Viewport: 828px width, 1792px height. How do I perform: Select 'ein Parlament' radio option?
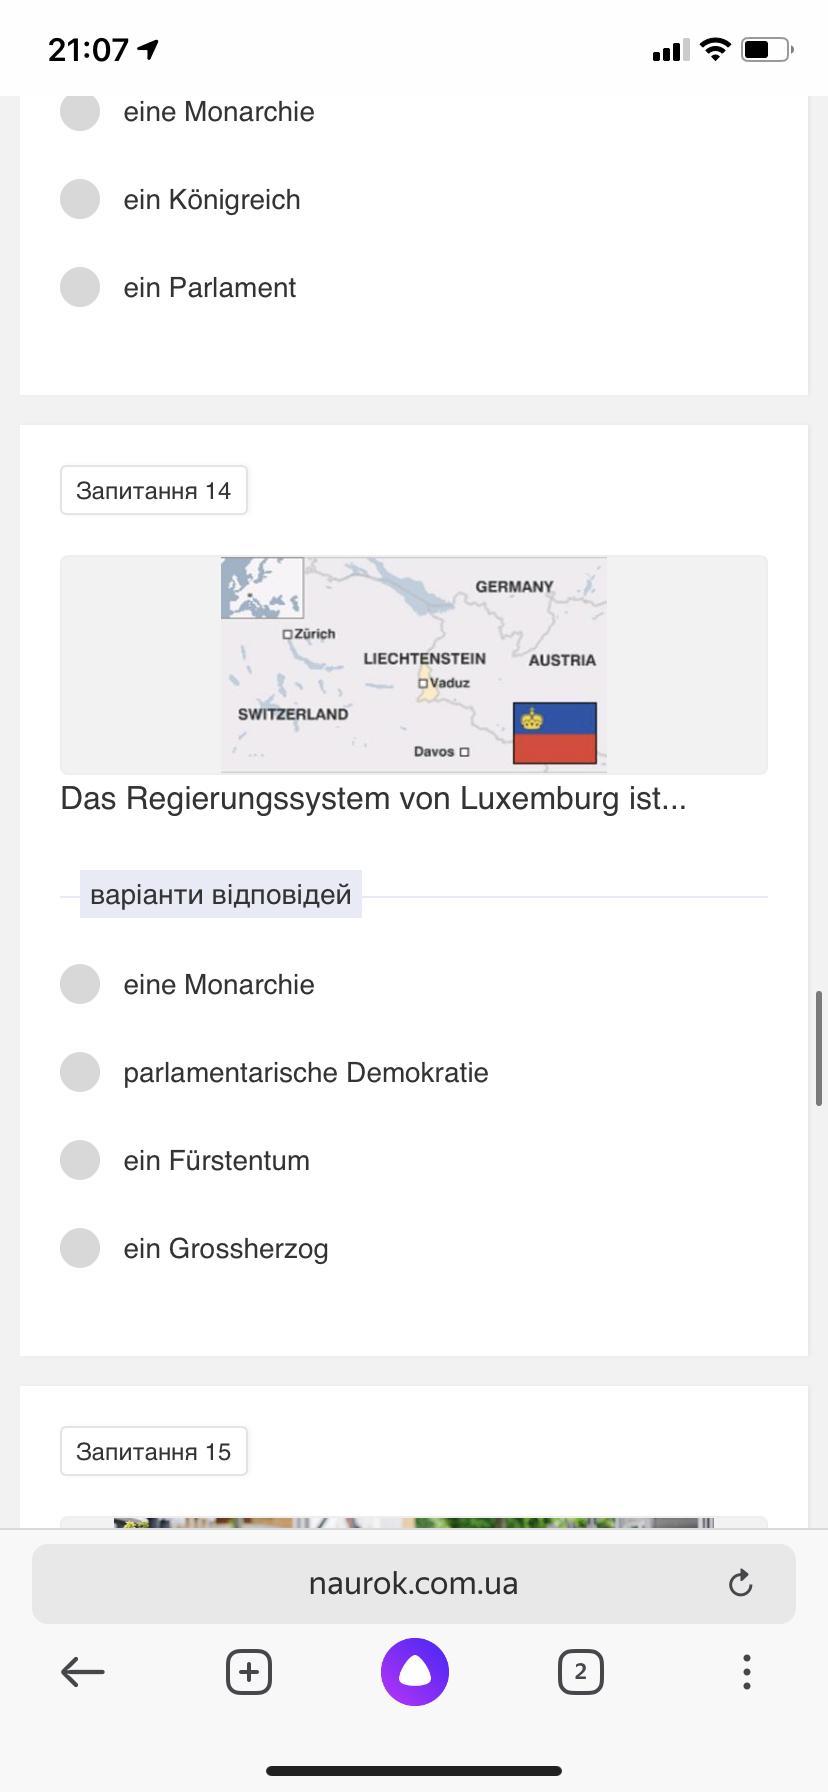point(80,287)
